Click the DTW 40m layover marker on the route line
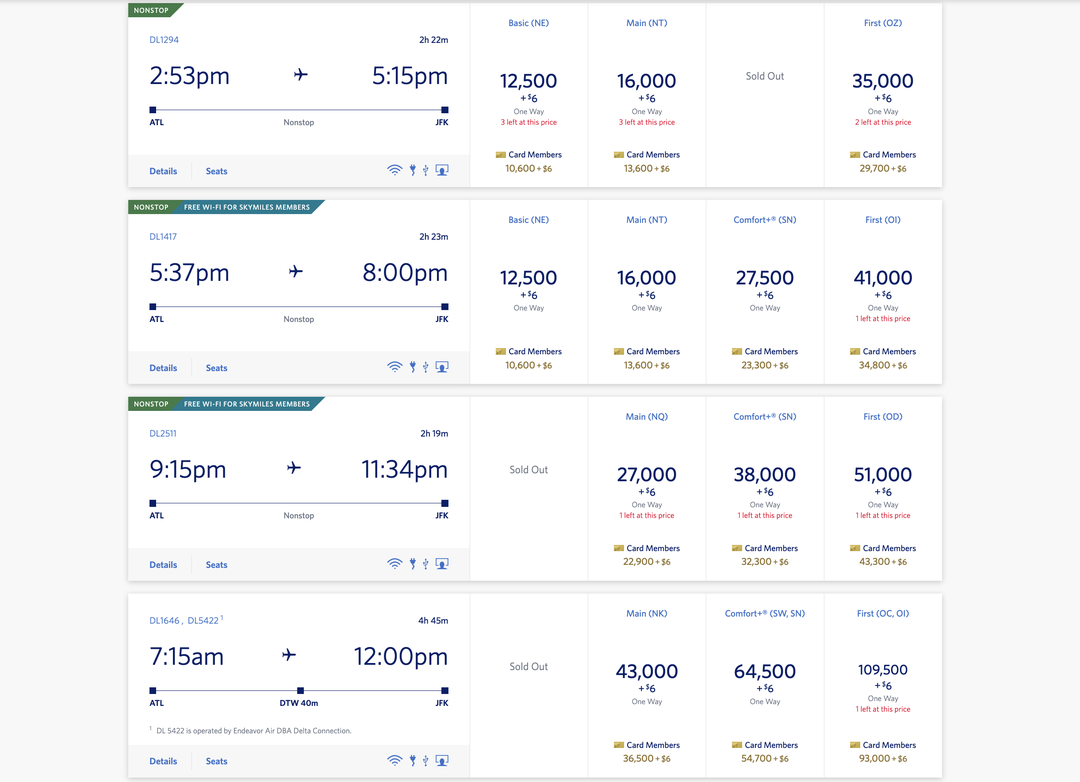This screenshot has width=1080, height=782. [298, 690]
